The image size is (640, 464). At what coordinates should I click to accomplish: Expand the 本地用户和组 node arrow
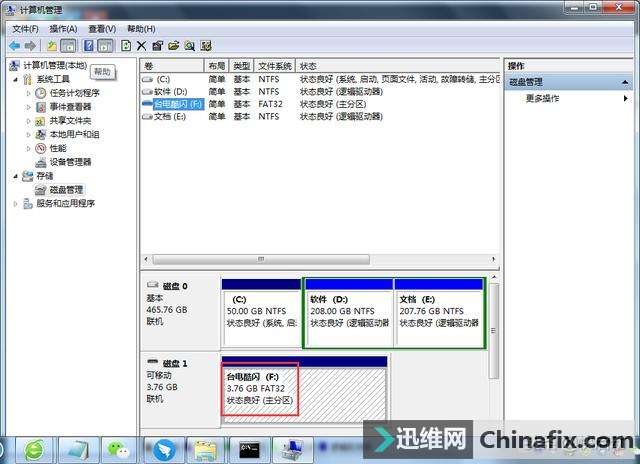[29, 135]
